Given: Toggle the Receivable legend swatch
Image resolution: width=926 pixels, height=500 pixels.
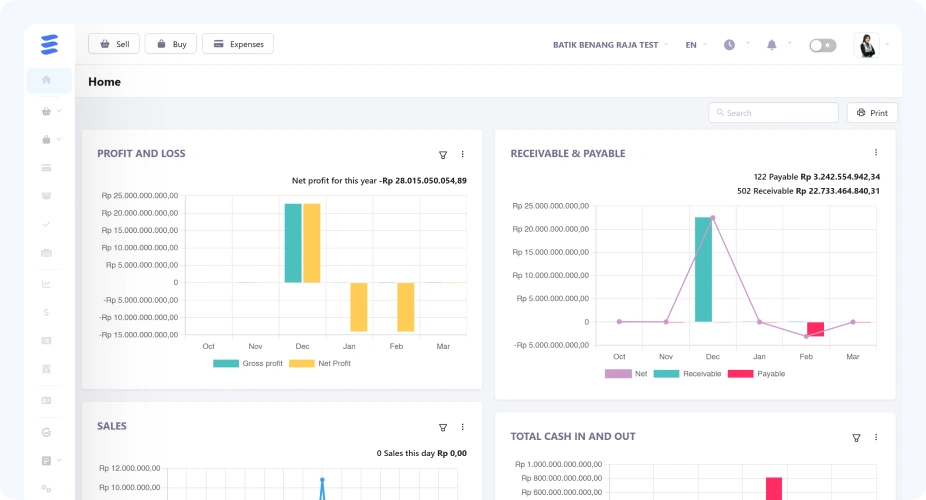Looking at the screenshot, I should 666,374.
